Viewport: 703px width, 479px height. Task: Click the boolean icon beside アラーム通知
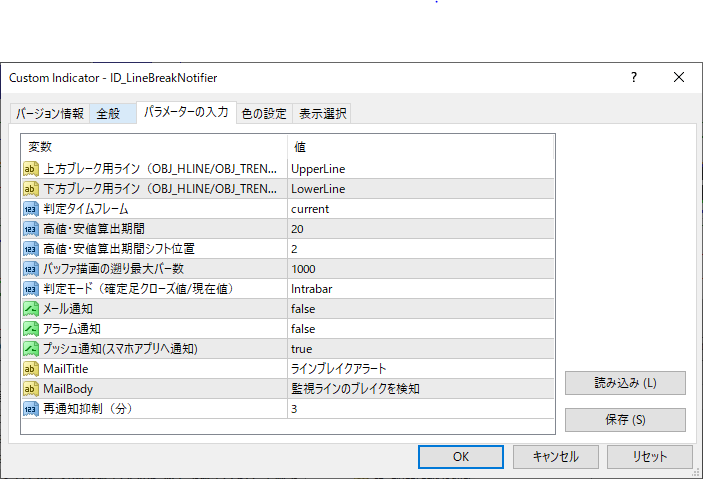point(31,329)
